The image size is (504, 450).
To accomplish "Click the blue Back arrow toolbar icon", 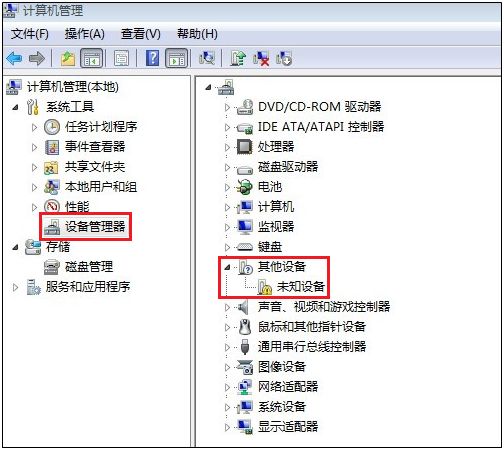I will pos(14,59).
